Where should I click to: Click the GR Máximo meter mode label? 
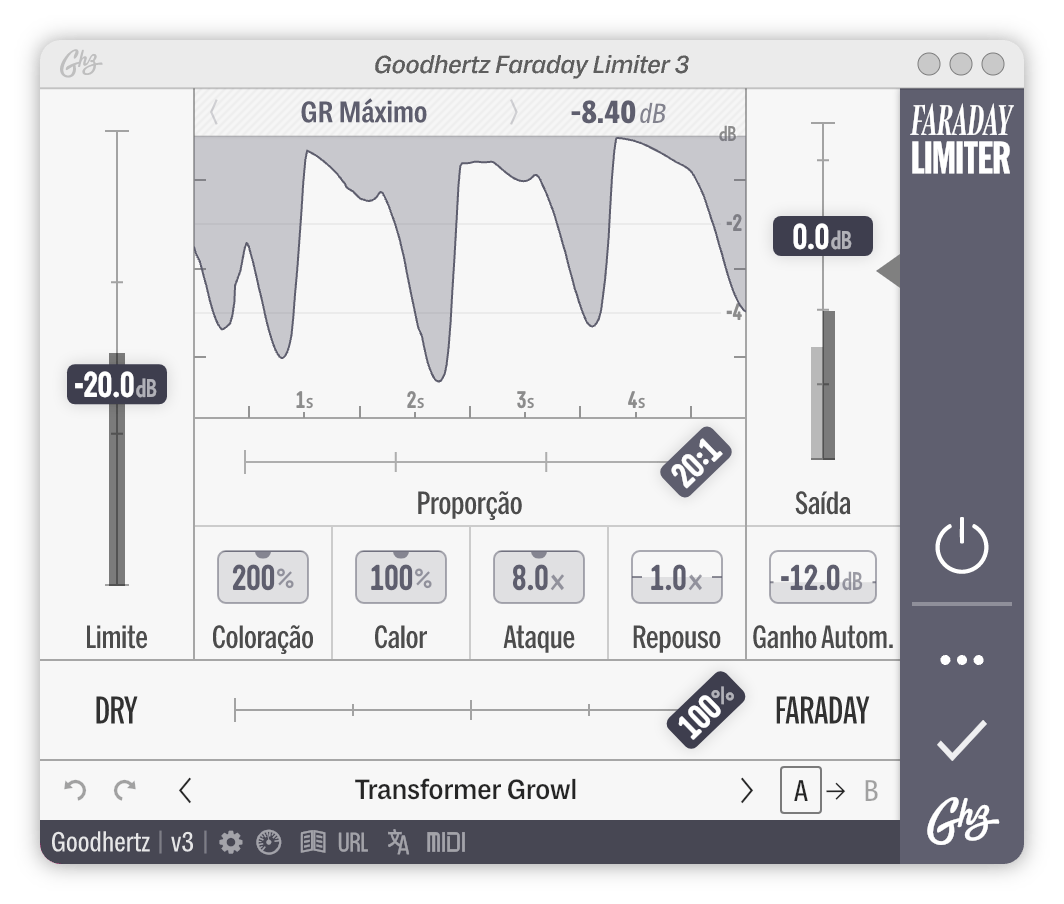pos(363,112)
